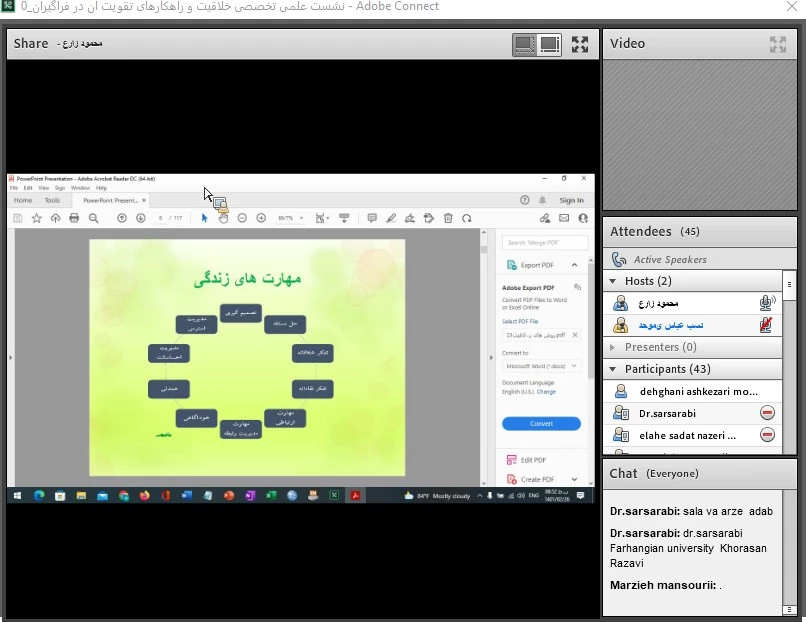Open the File menu in Acrobat
The image size is (806, 622).
[14, 188]
